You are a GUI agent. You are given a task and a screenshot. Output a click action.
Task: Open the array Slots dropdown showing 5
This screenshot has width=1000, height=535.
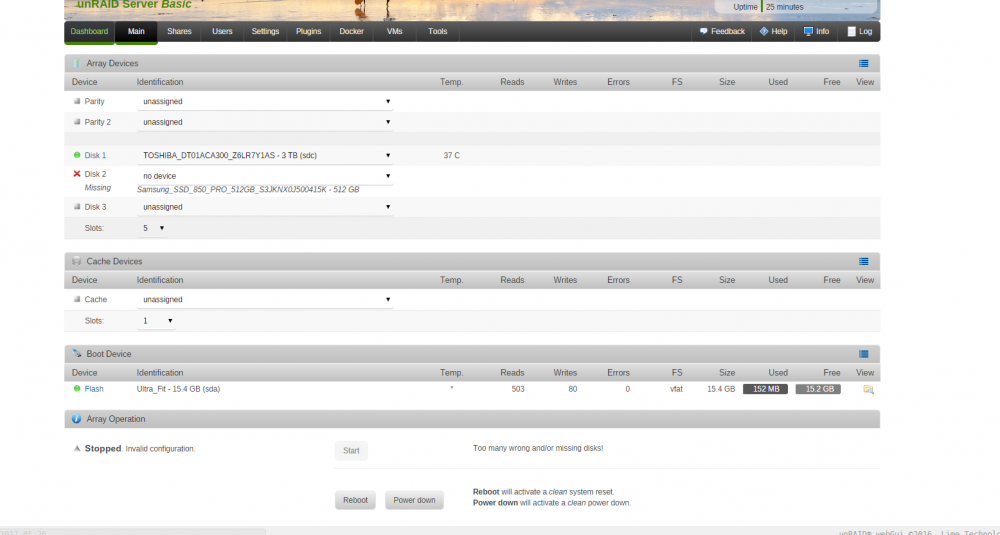pos(152,228)
